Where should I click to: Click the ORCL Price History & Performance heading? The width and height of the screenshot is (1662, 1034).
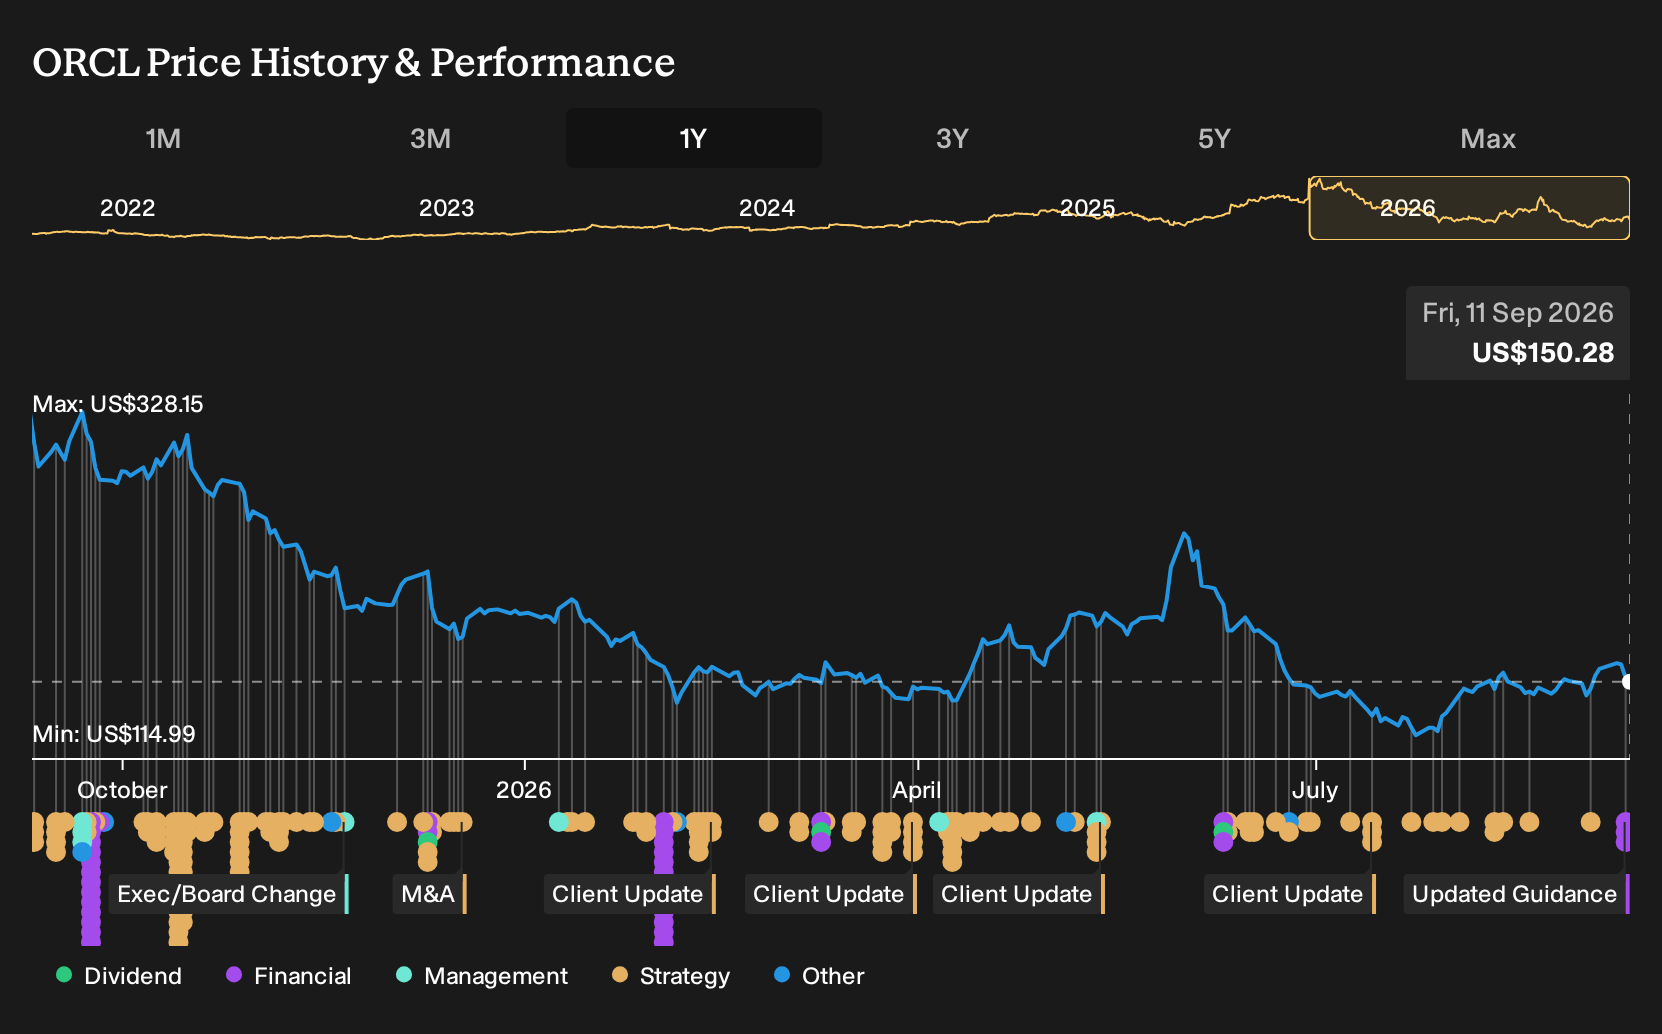354,63
